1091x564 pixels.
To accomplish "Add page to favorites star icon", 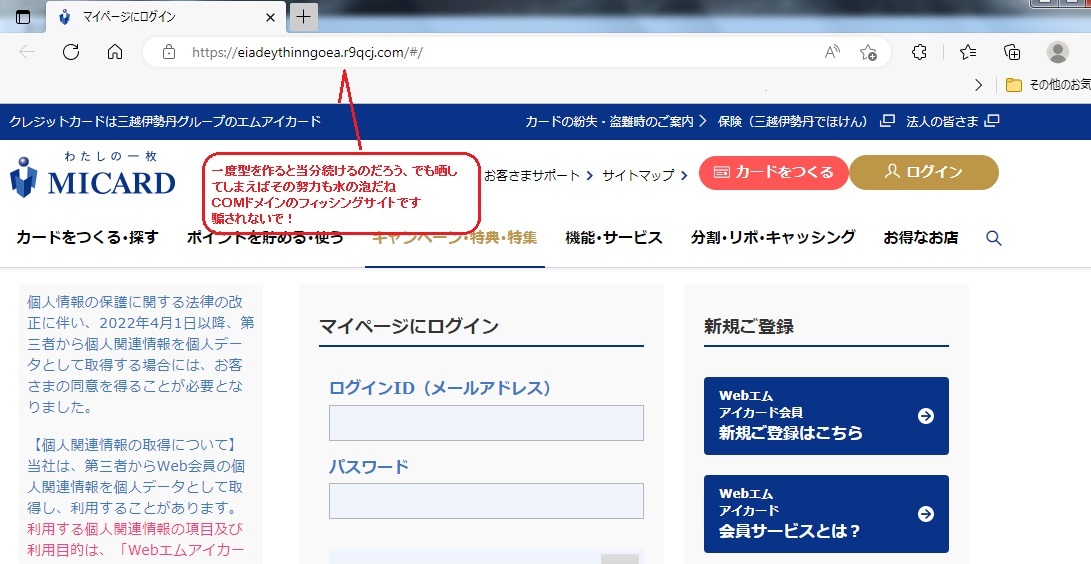I will (868, 52).
